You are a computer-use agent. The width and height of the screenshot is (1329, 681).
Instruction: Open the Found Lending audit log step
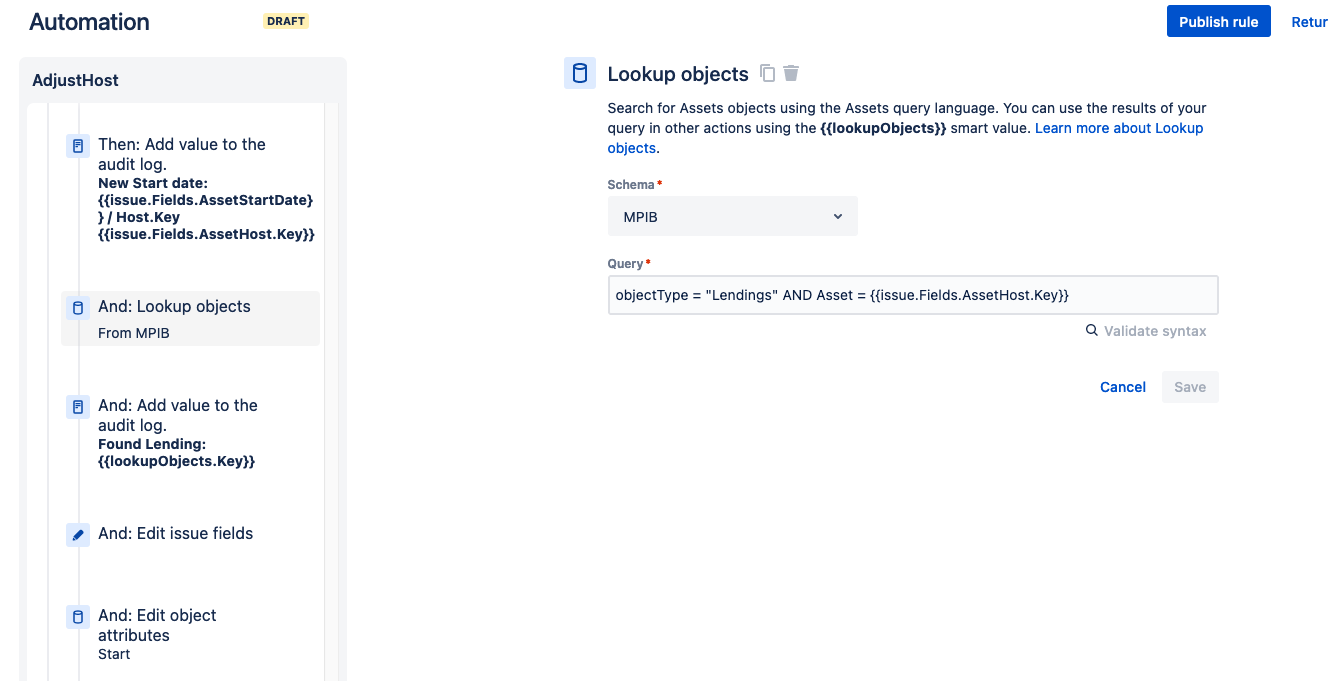click(190, 433)
